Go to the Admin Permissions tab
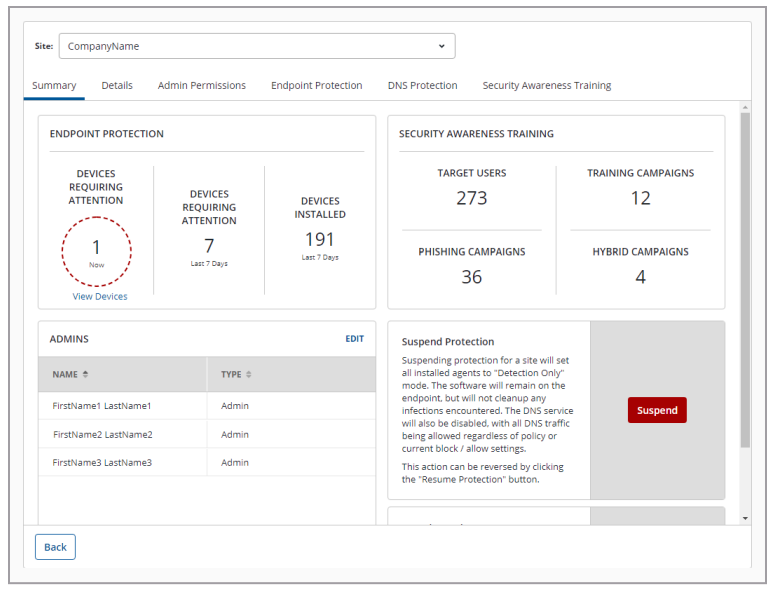Screen dimensions: 774x592 tap(201, 85)
